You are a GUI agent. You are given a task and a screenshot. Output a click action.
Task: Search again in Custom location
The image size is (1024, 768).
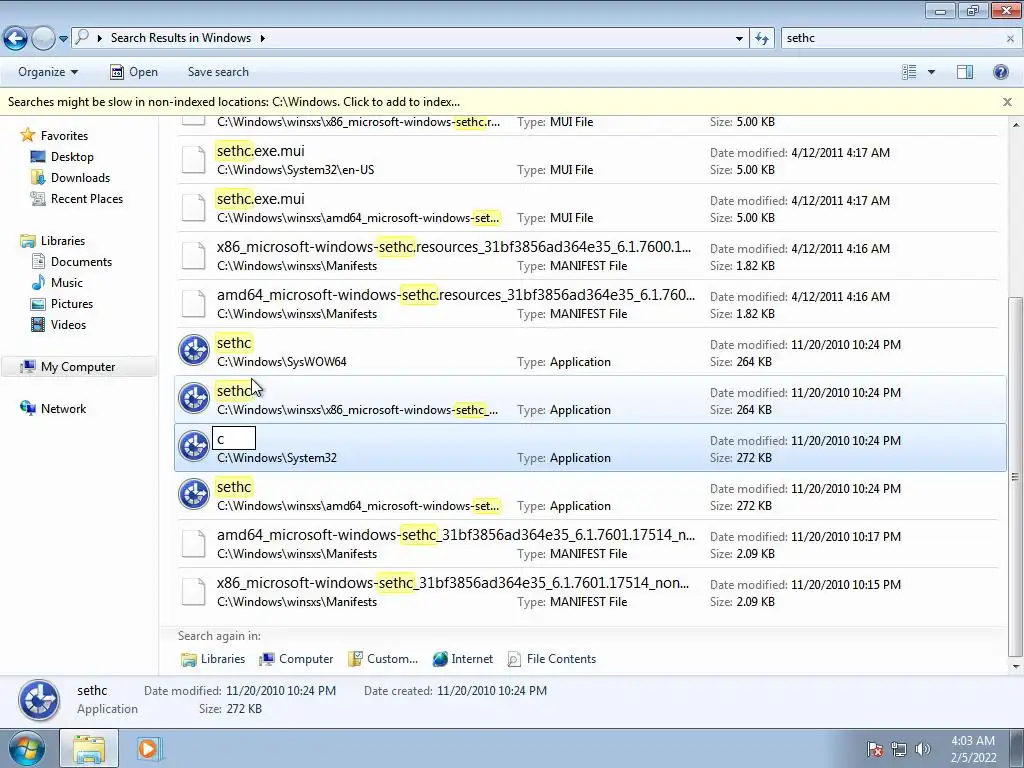[x=383, y=659]
